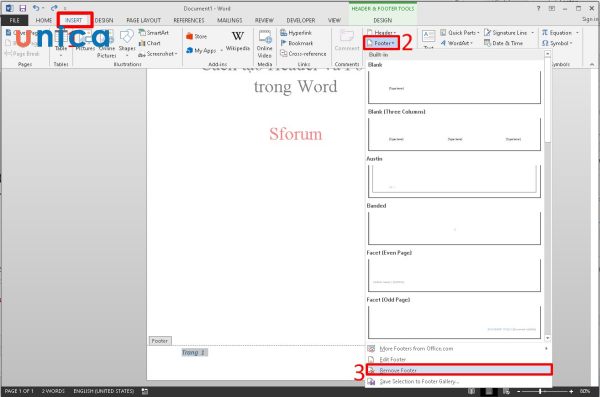
Task: Switch to the HOME tab
Action: pyautogui.click(x=44, y=20)
